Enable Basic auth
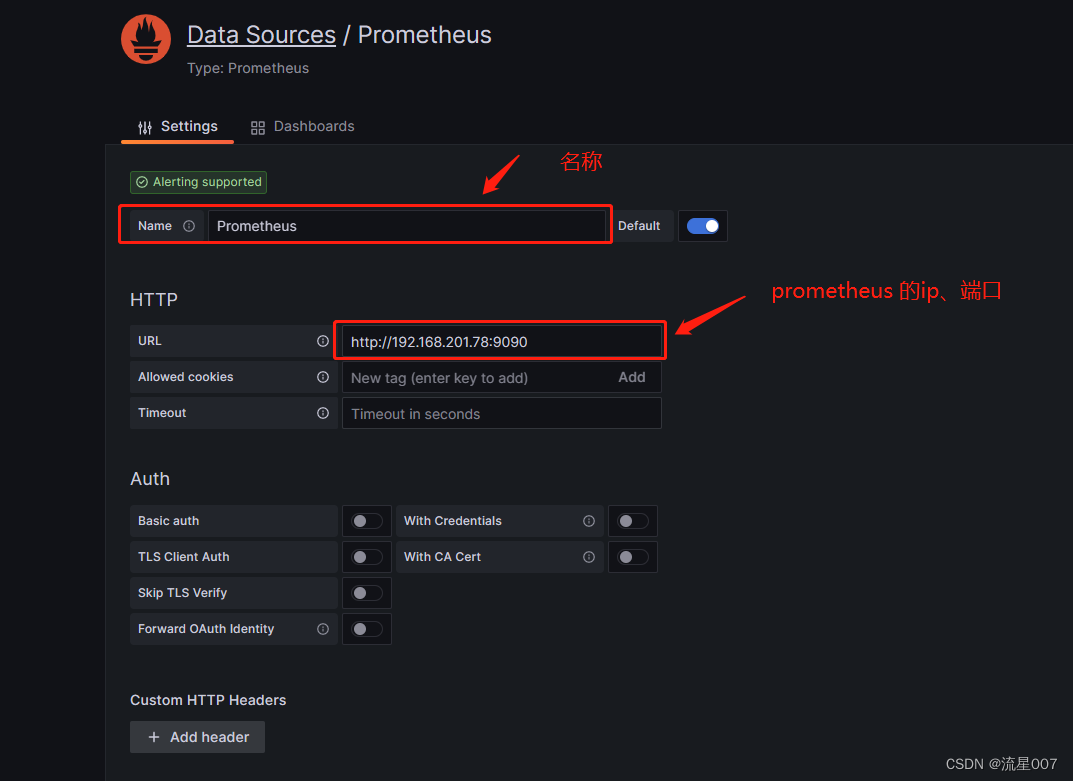 click(366, 521)
